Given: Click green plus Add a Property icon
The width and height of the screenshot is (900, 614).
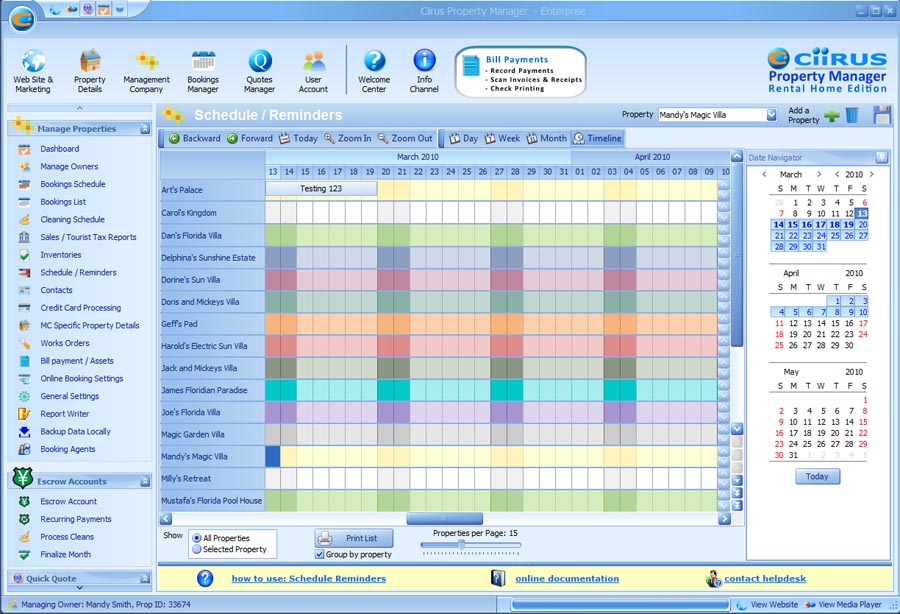Looking at the screenshot, I should coord(831,115).
